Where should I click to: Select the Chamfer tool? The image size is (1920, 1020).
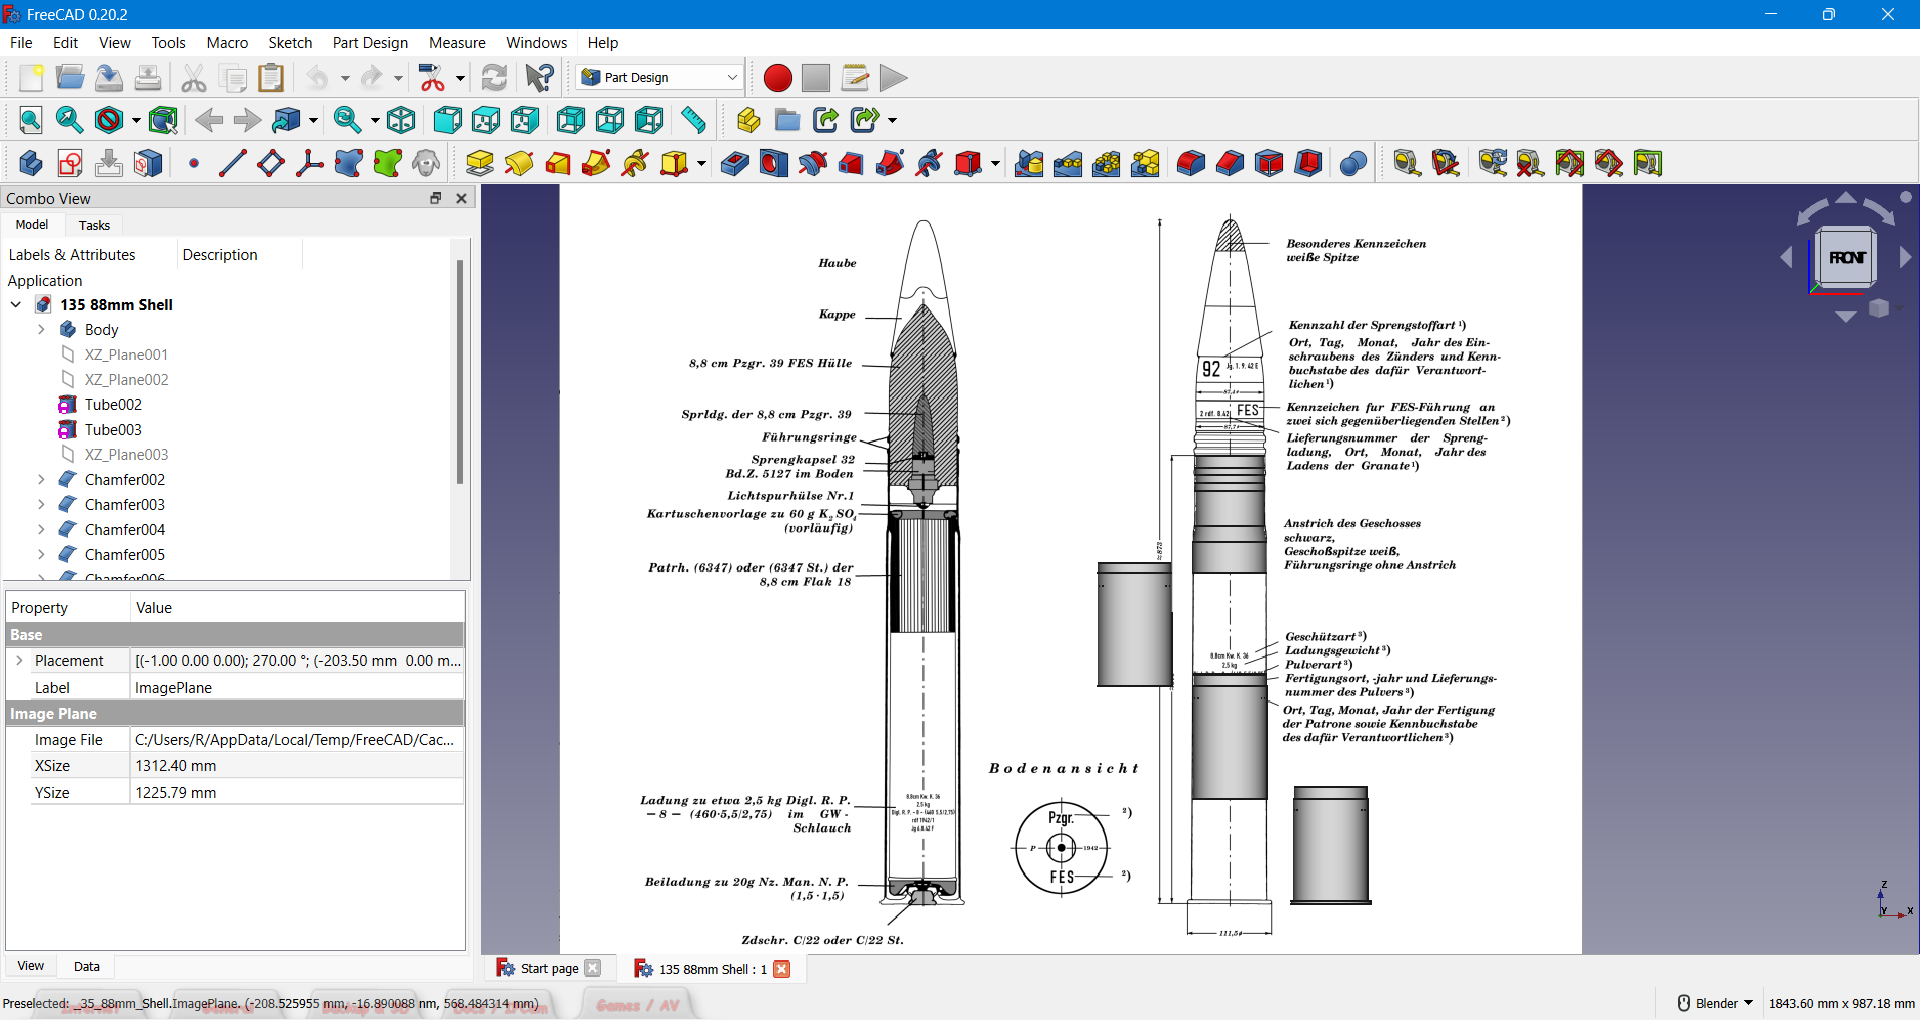1230,163
